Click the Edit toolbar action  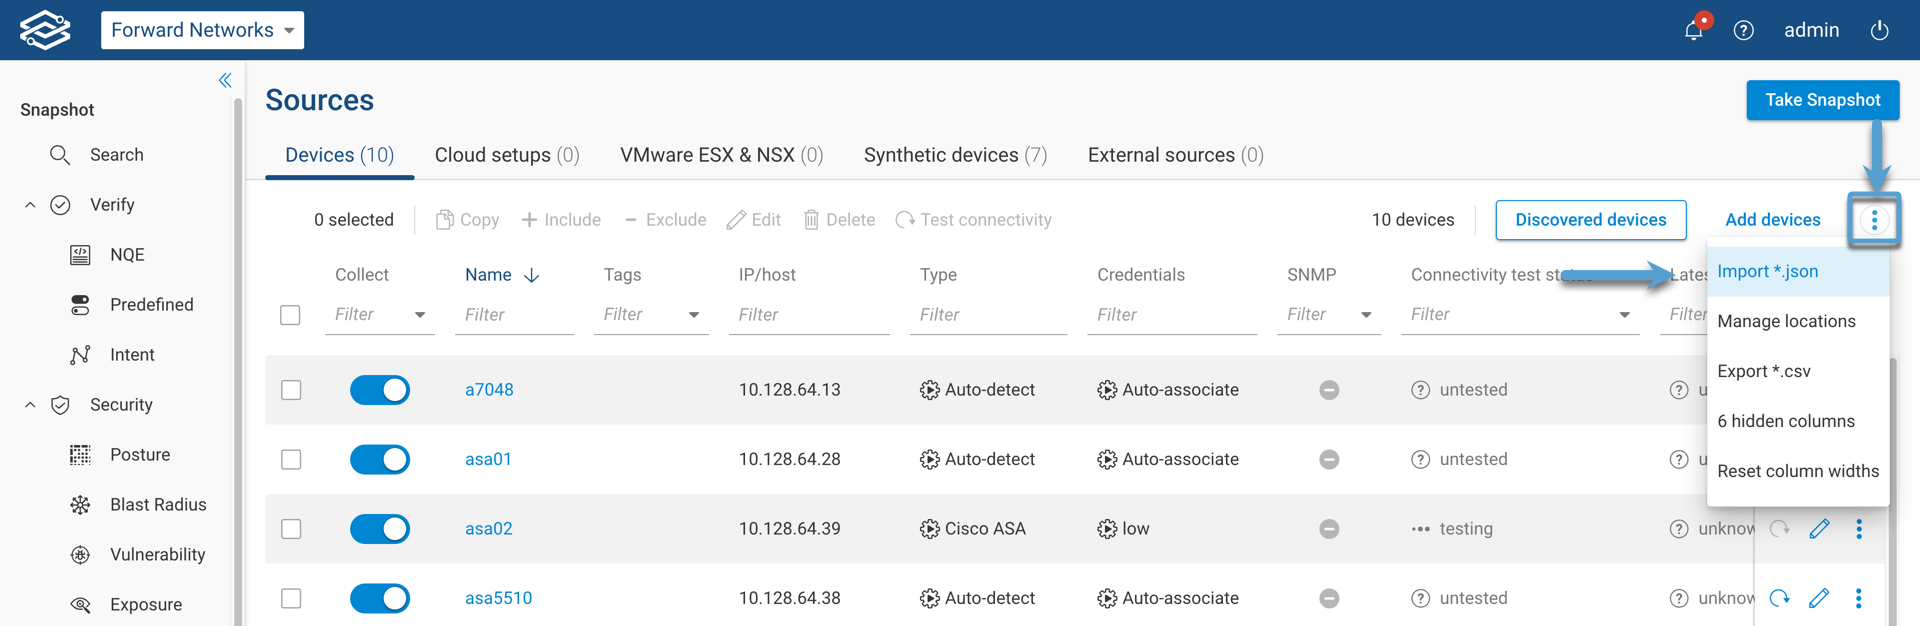click(x=753, y=220)
